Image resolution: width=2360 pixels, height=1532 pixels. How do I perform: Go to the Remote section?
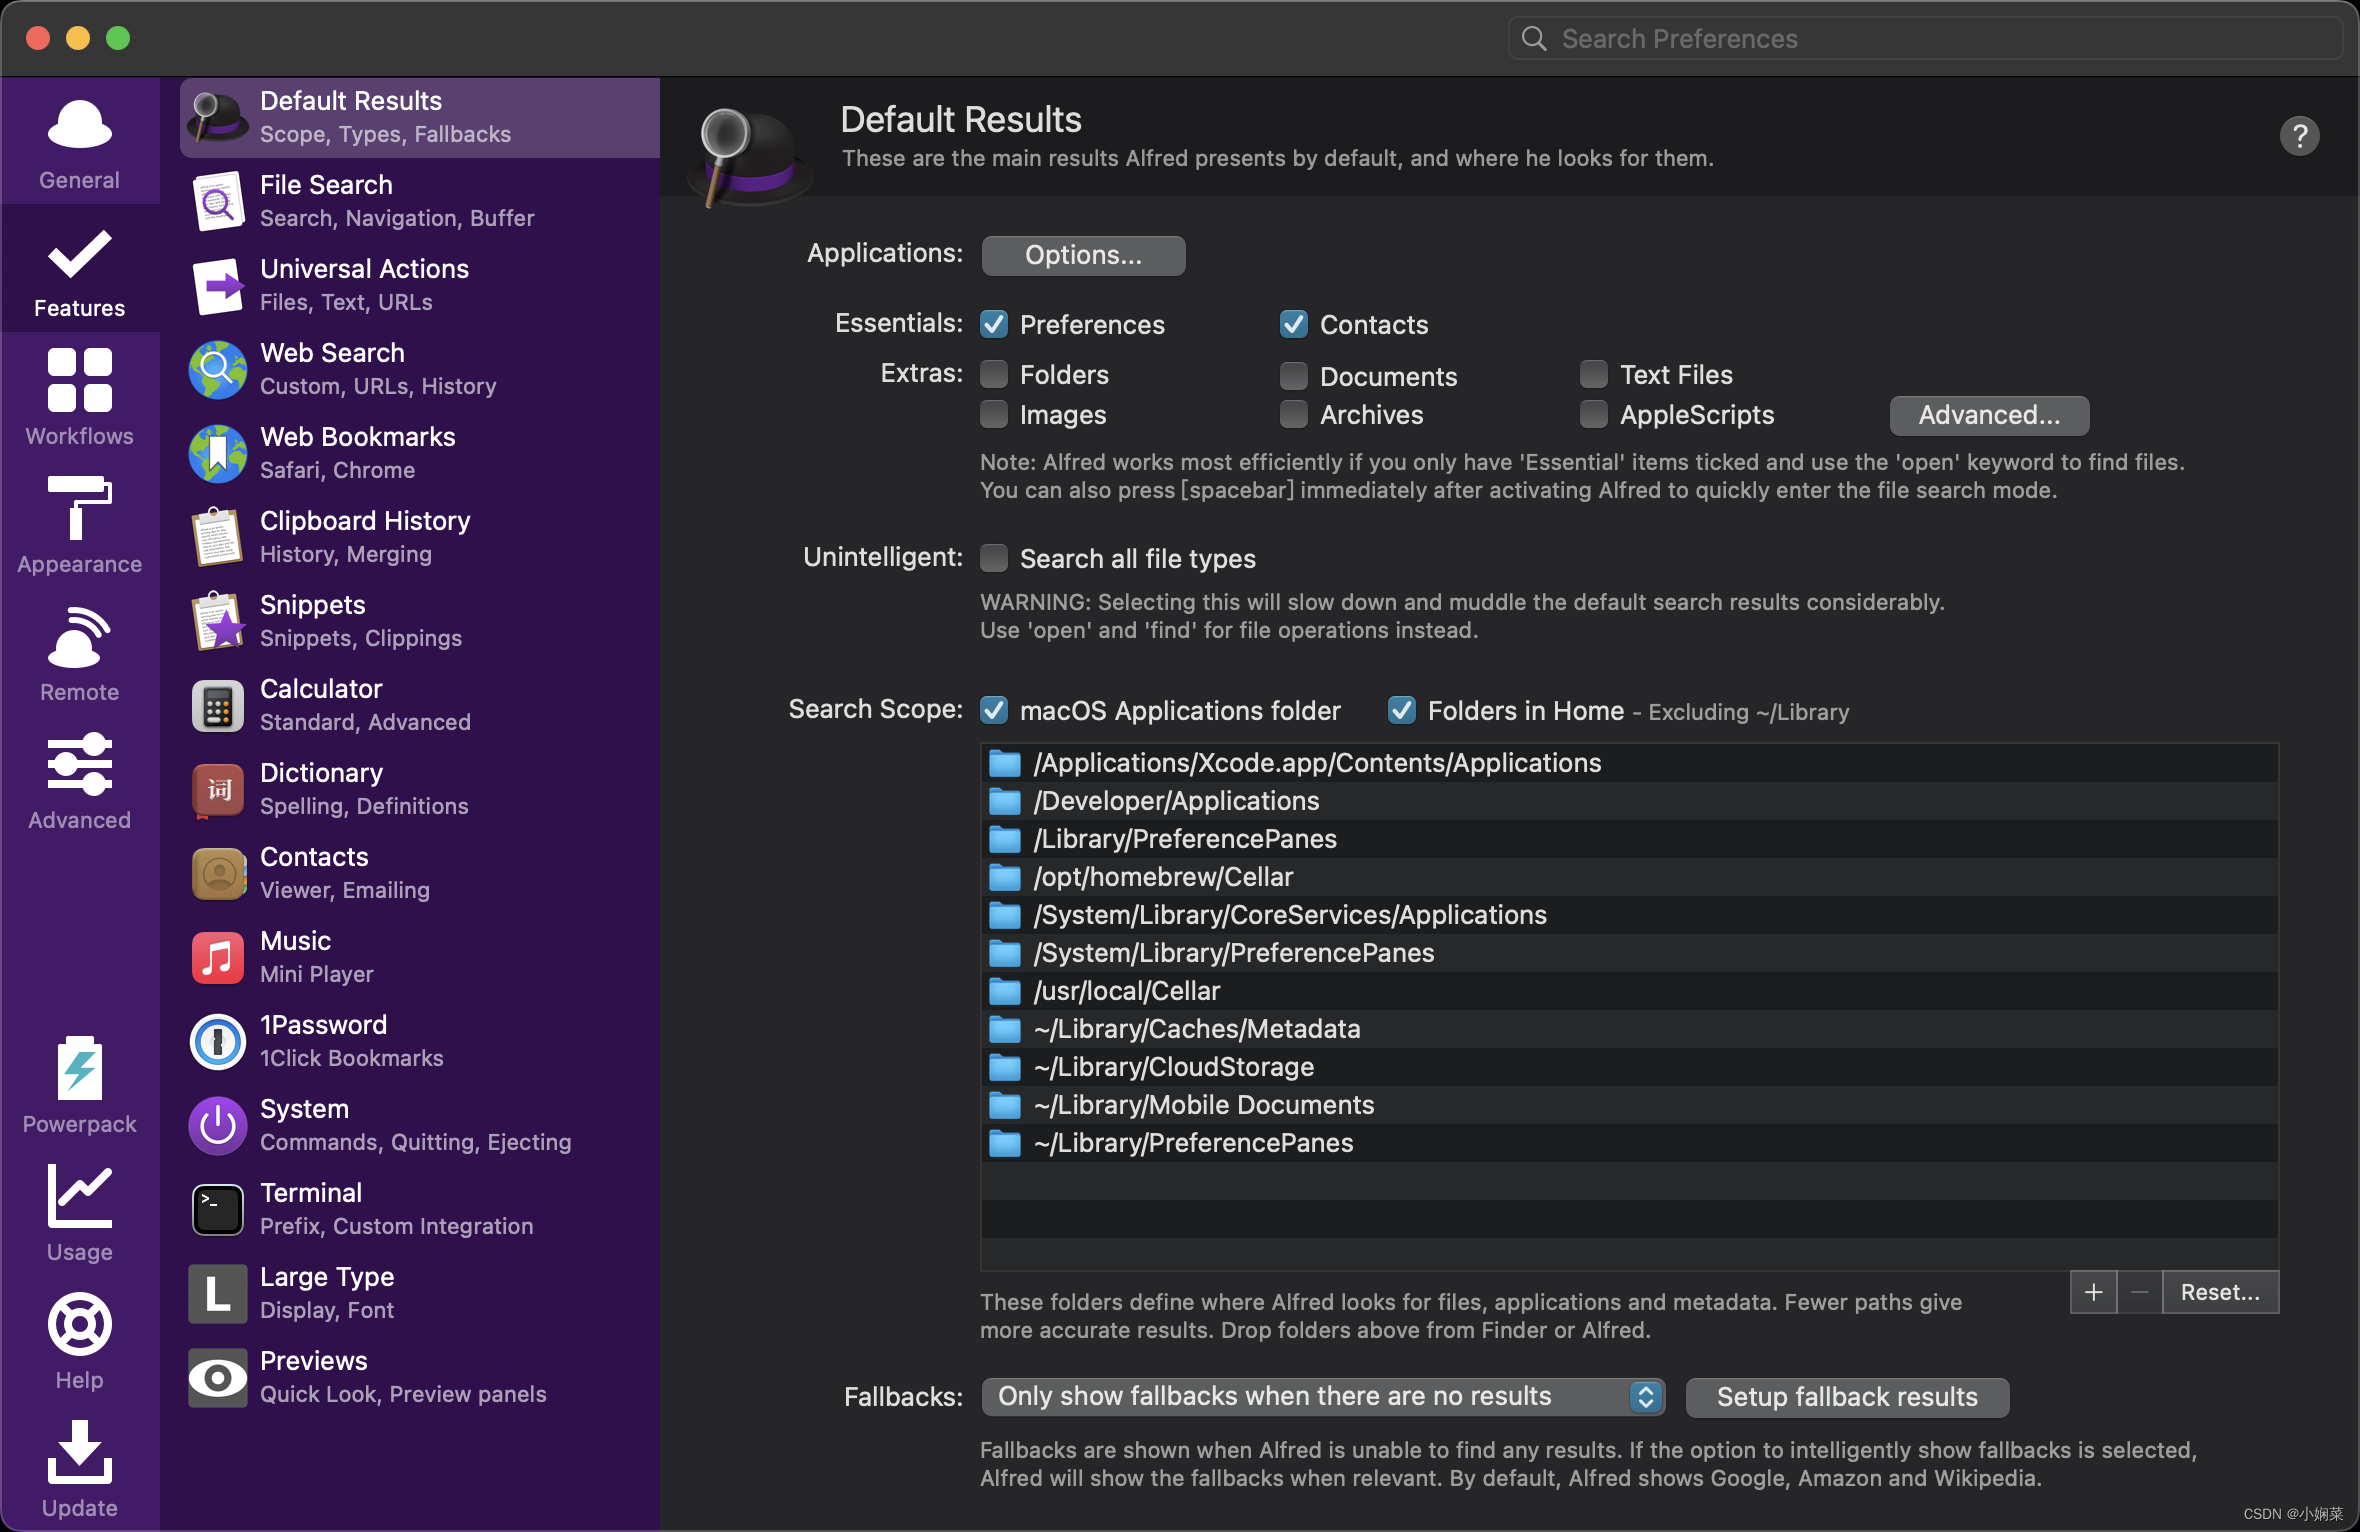coord(79,652)
